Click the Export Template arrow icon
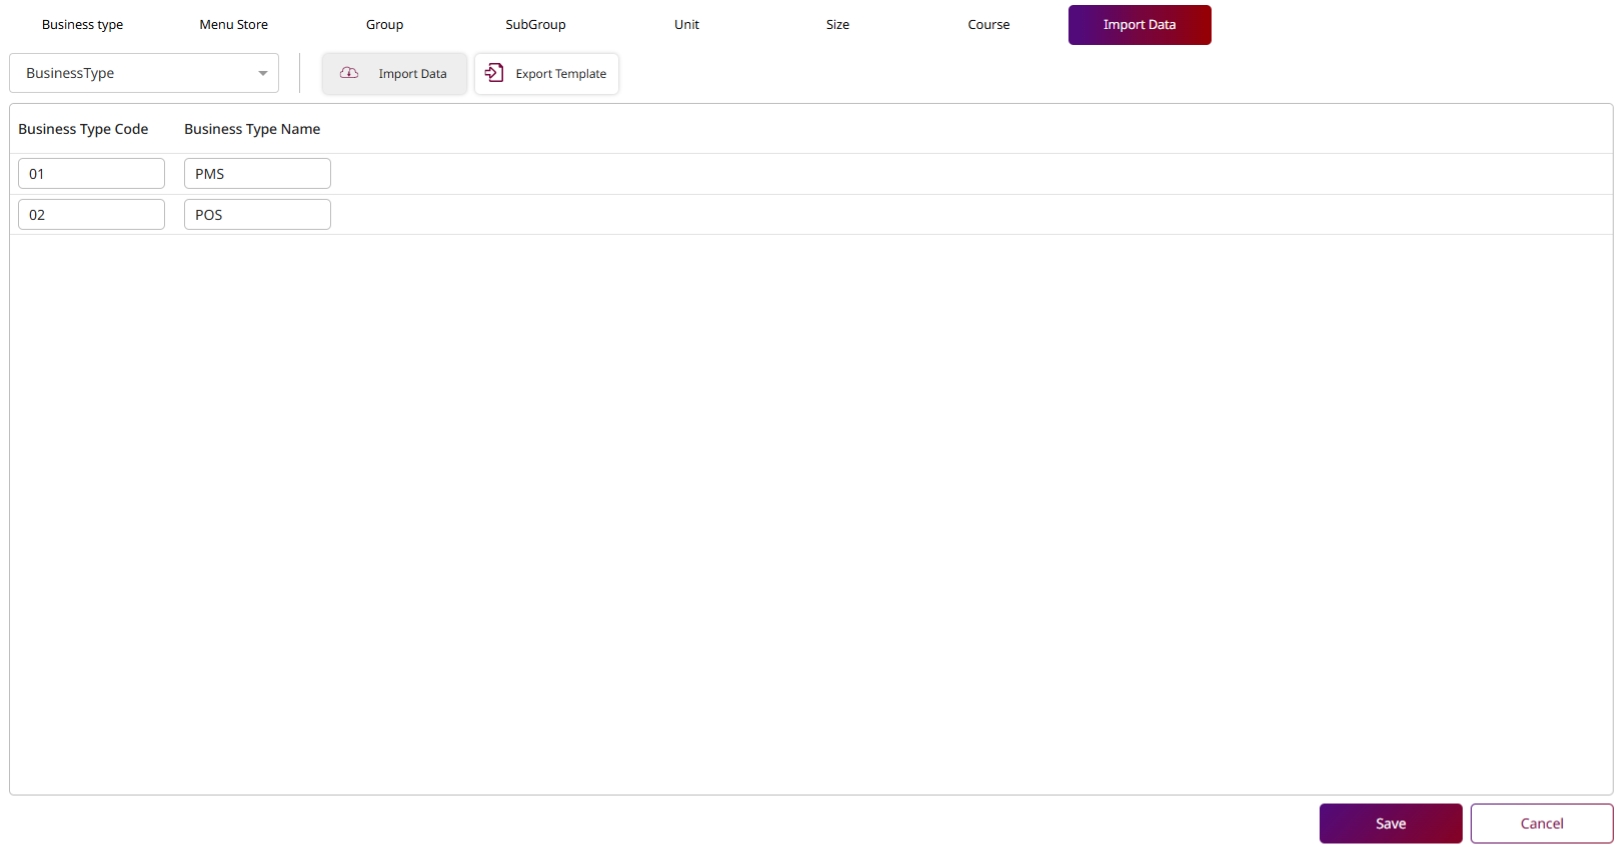Viewport: 1623px width, 847px height. [494, 73]
